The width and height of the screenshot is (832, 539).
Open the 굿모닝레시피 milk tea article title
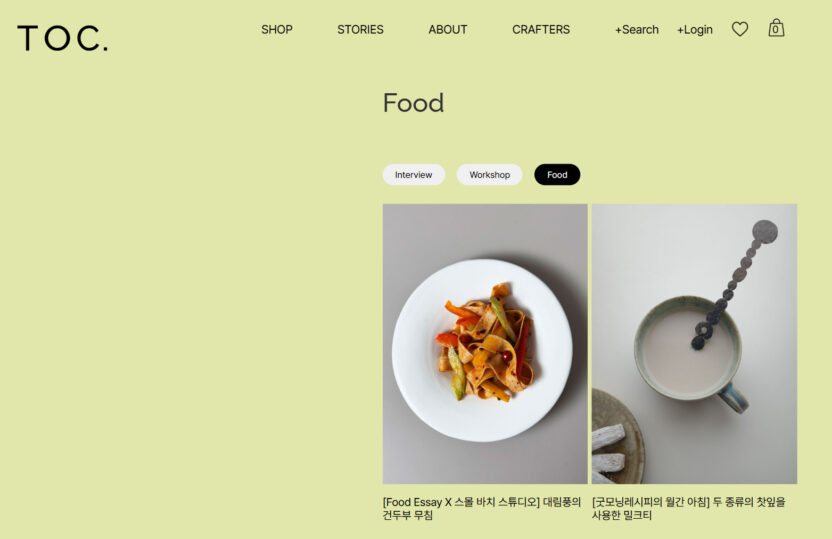pyautogui.click(x=689, y=508)
